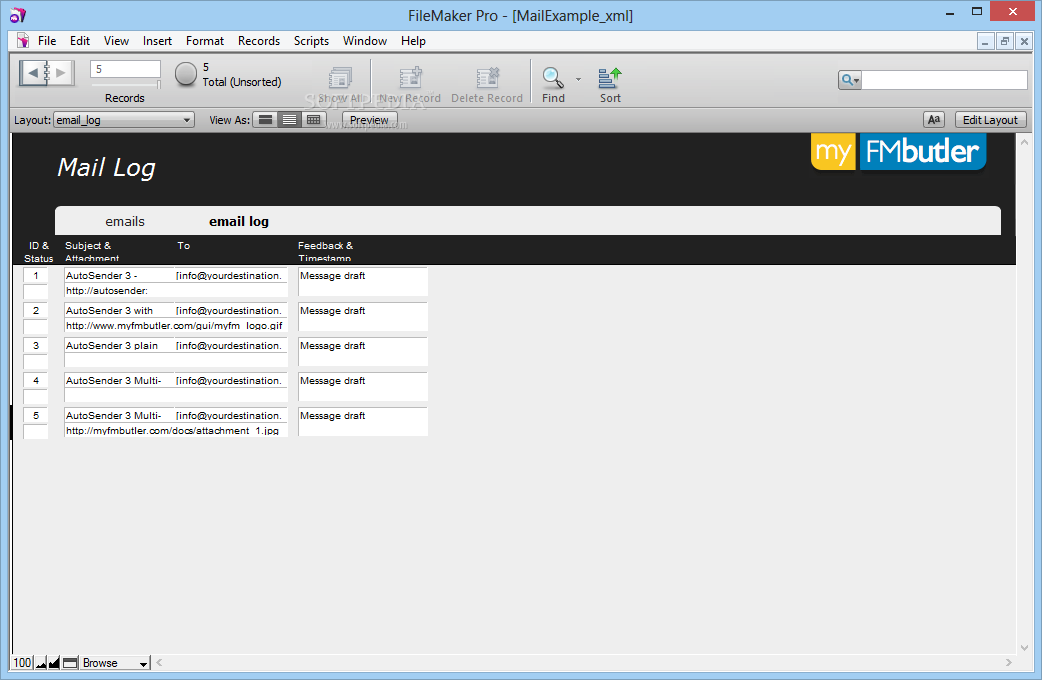Click the 'http://autosender:' attachment field
Image resolution: width=1042 pixels, height=680 pixels.
[176, 290]
